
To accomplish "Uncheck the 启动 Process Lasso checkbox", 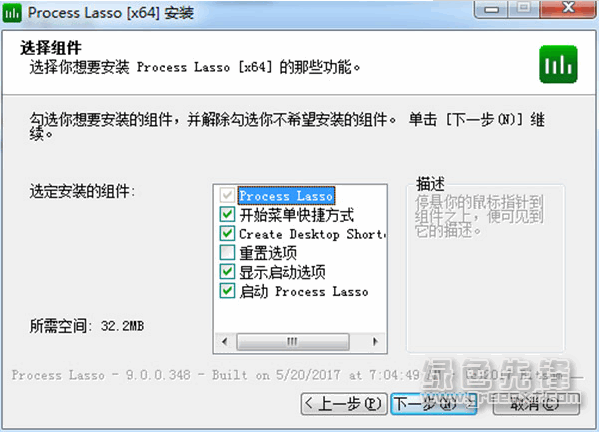I will pos(227,291).
